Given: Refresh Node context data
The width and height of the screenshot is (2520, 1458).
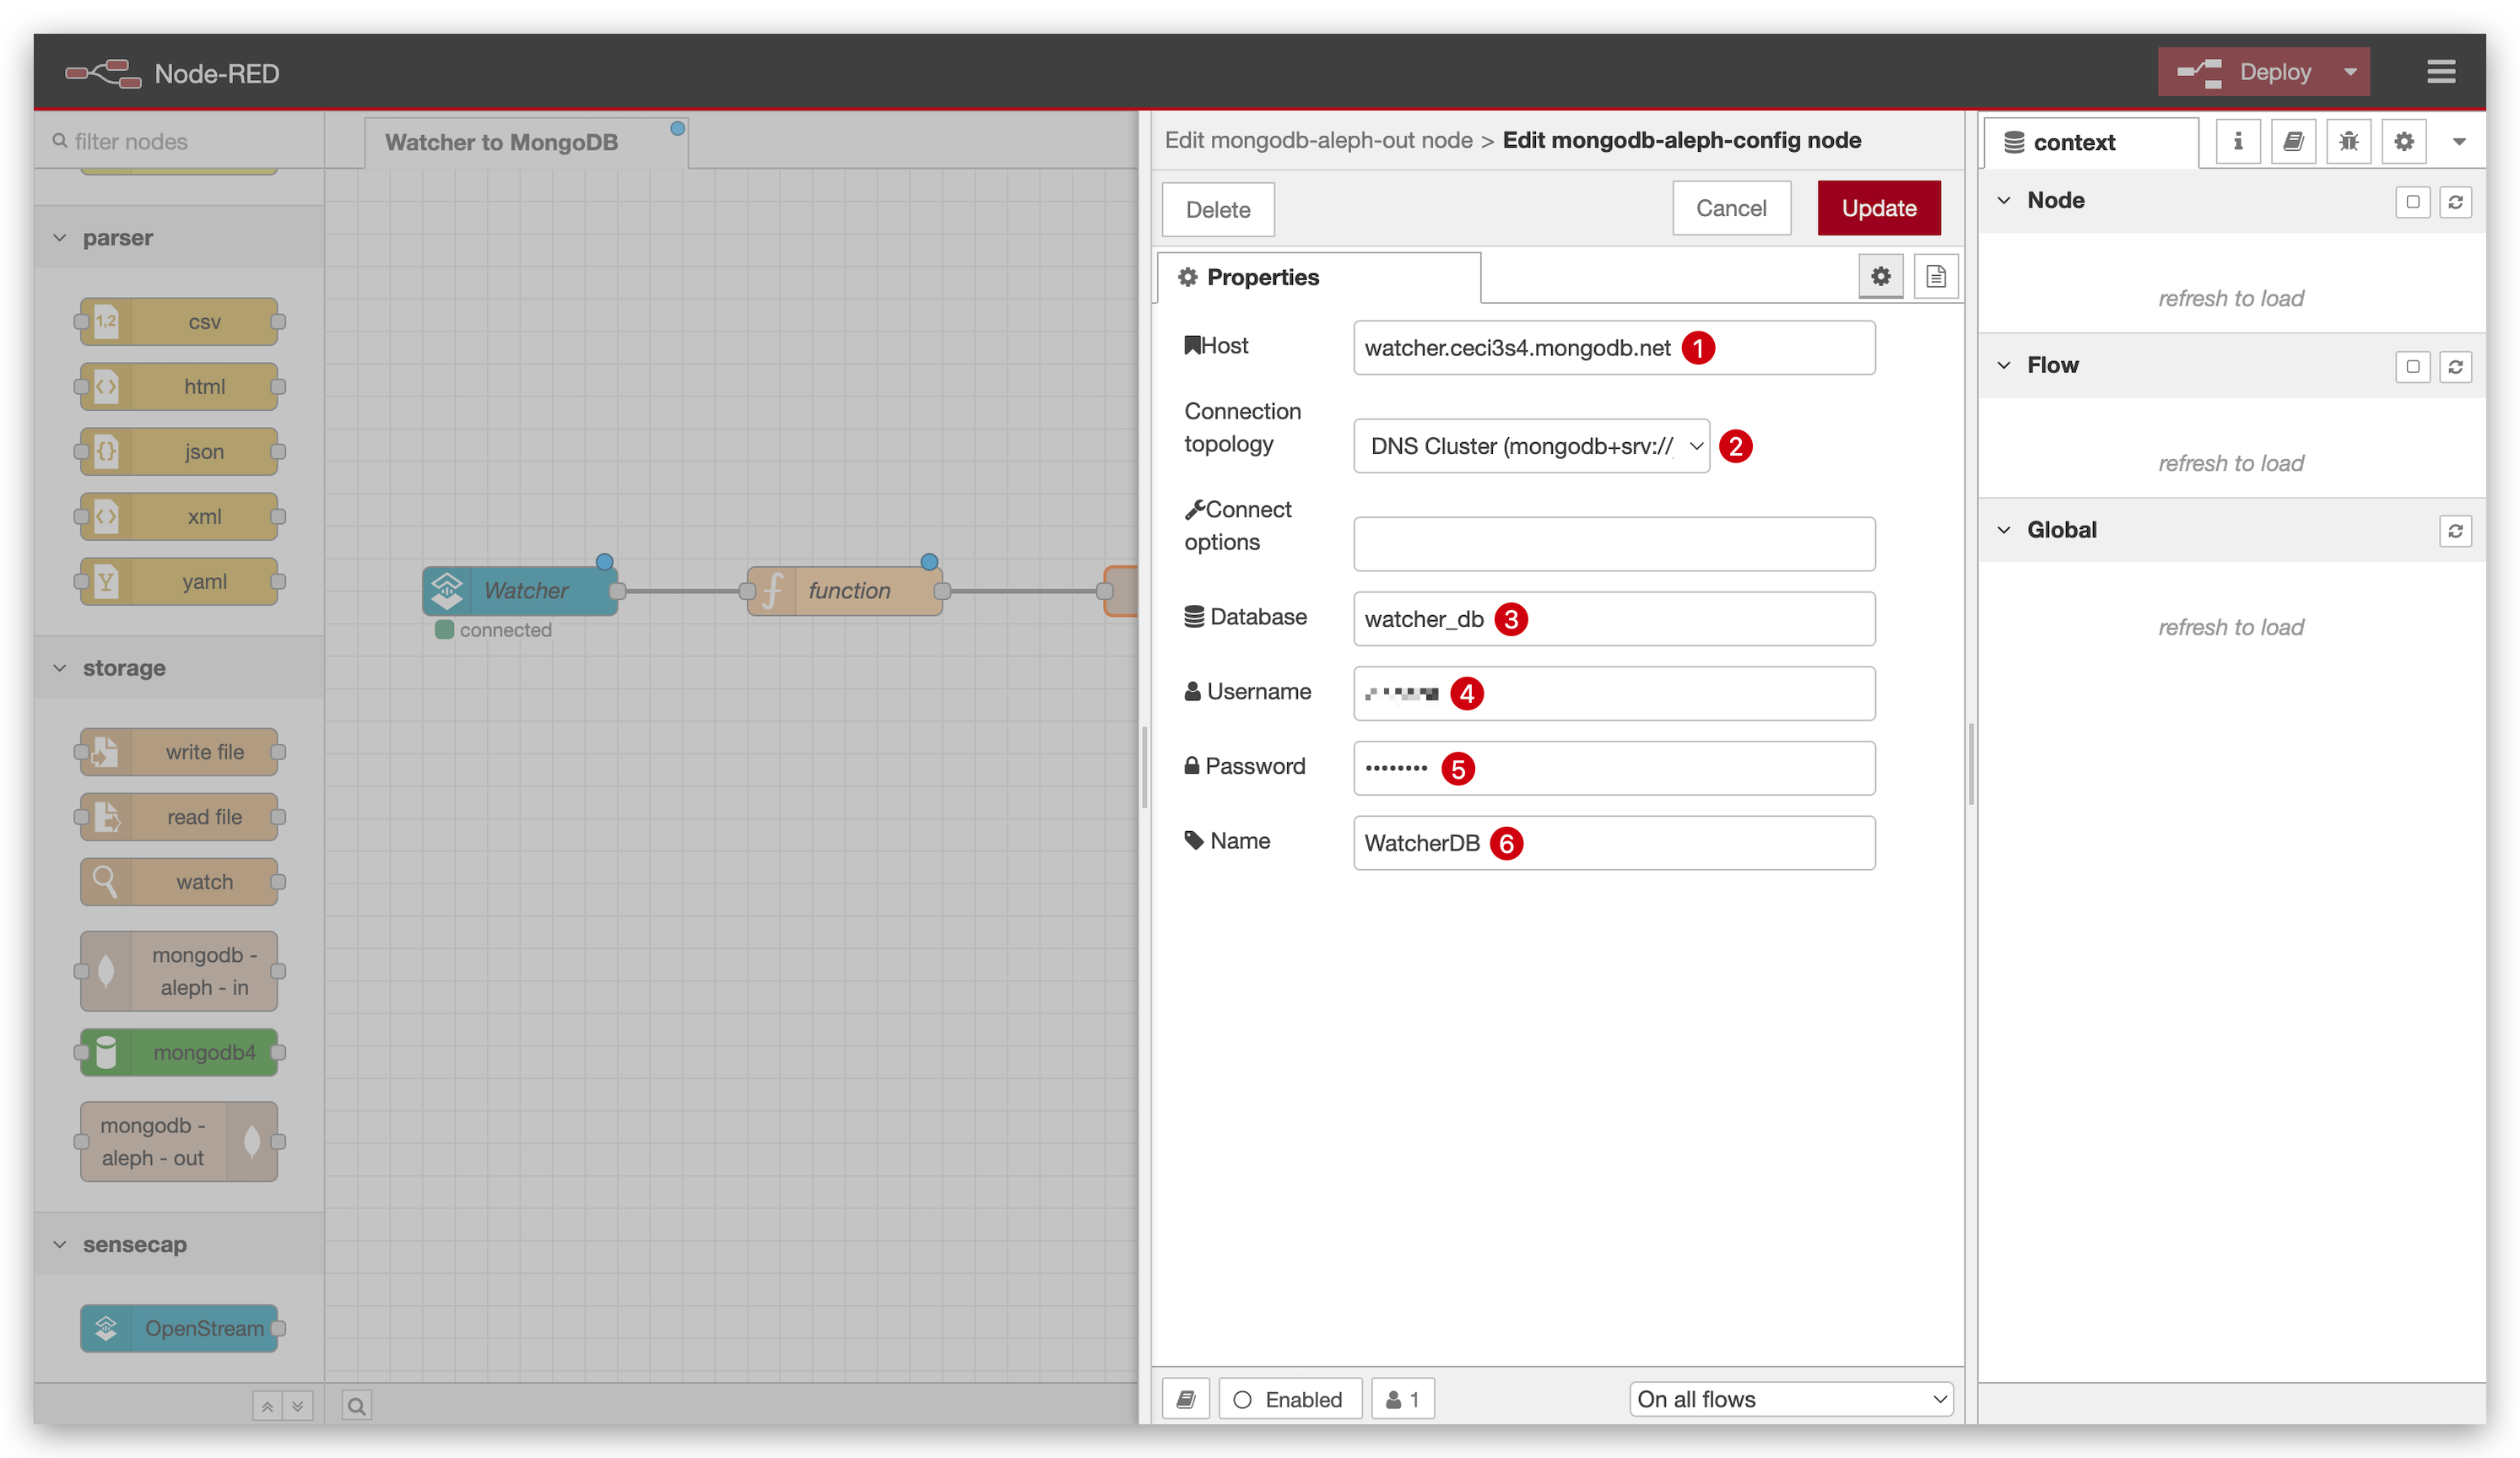Looking at the screenshot, I should [2455, 201].
